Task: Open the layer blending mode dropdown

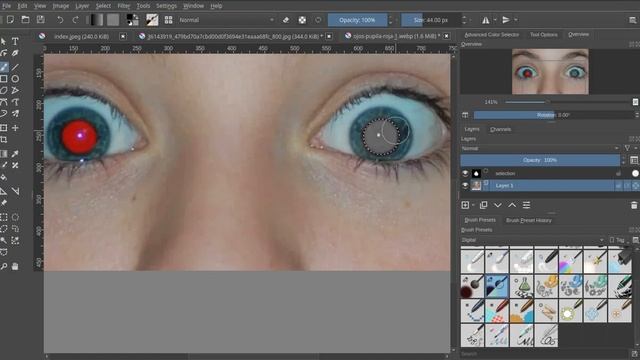Action: (540, 148)
